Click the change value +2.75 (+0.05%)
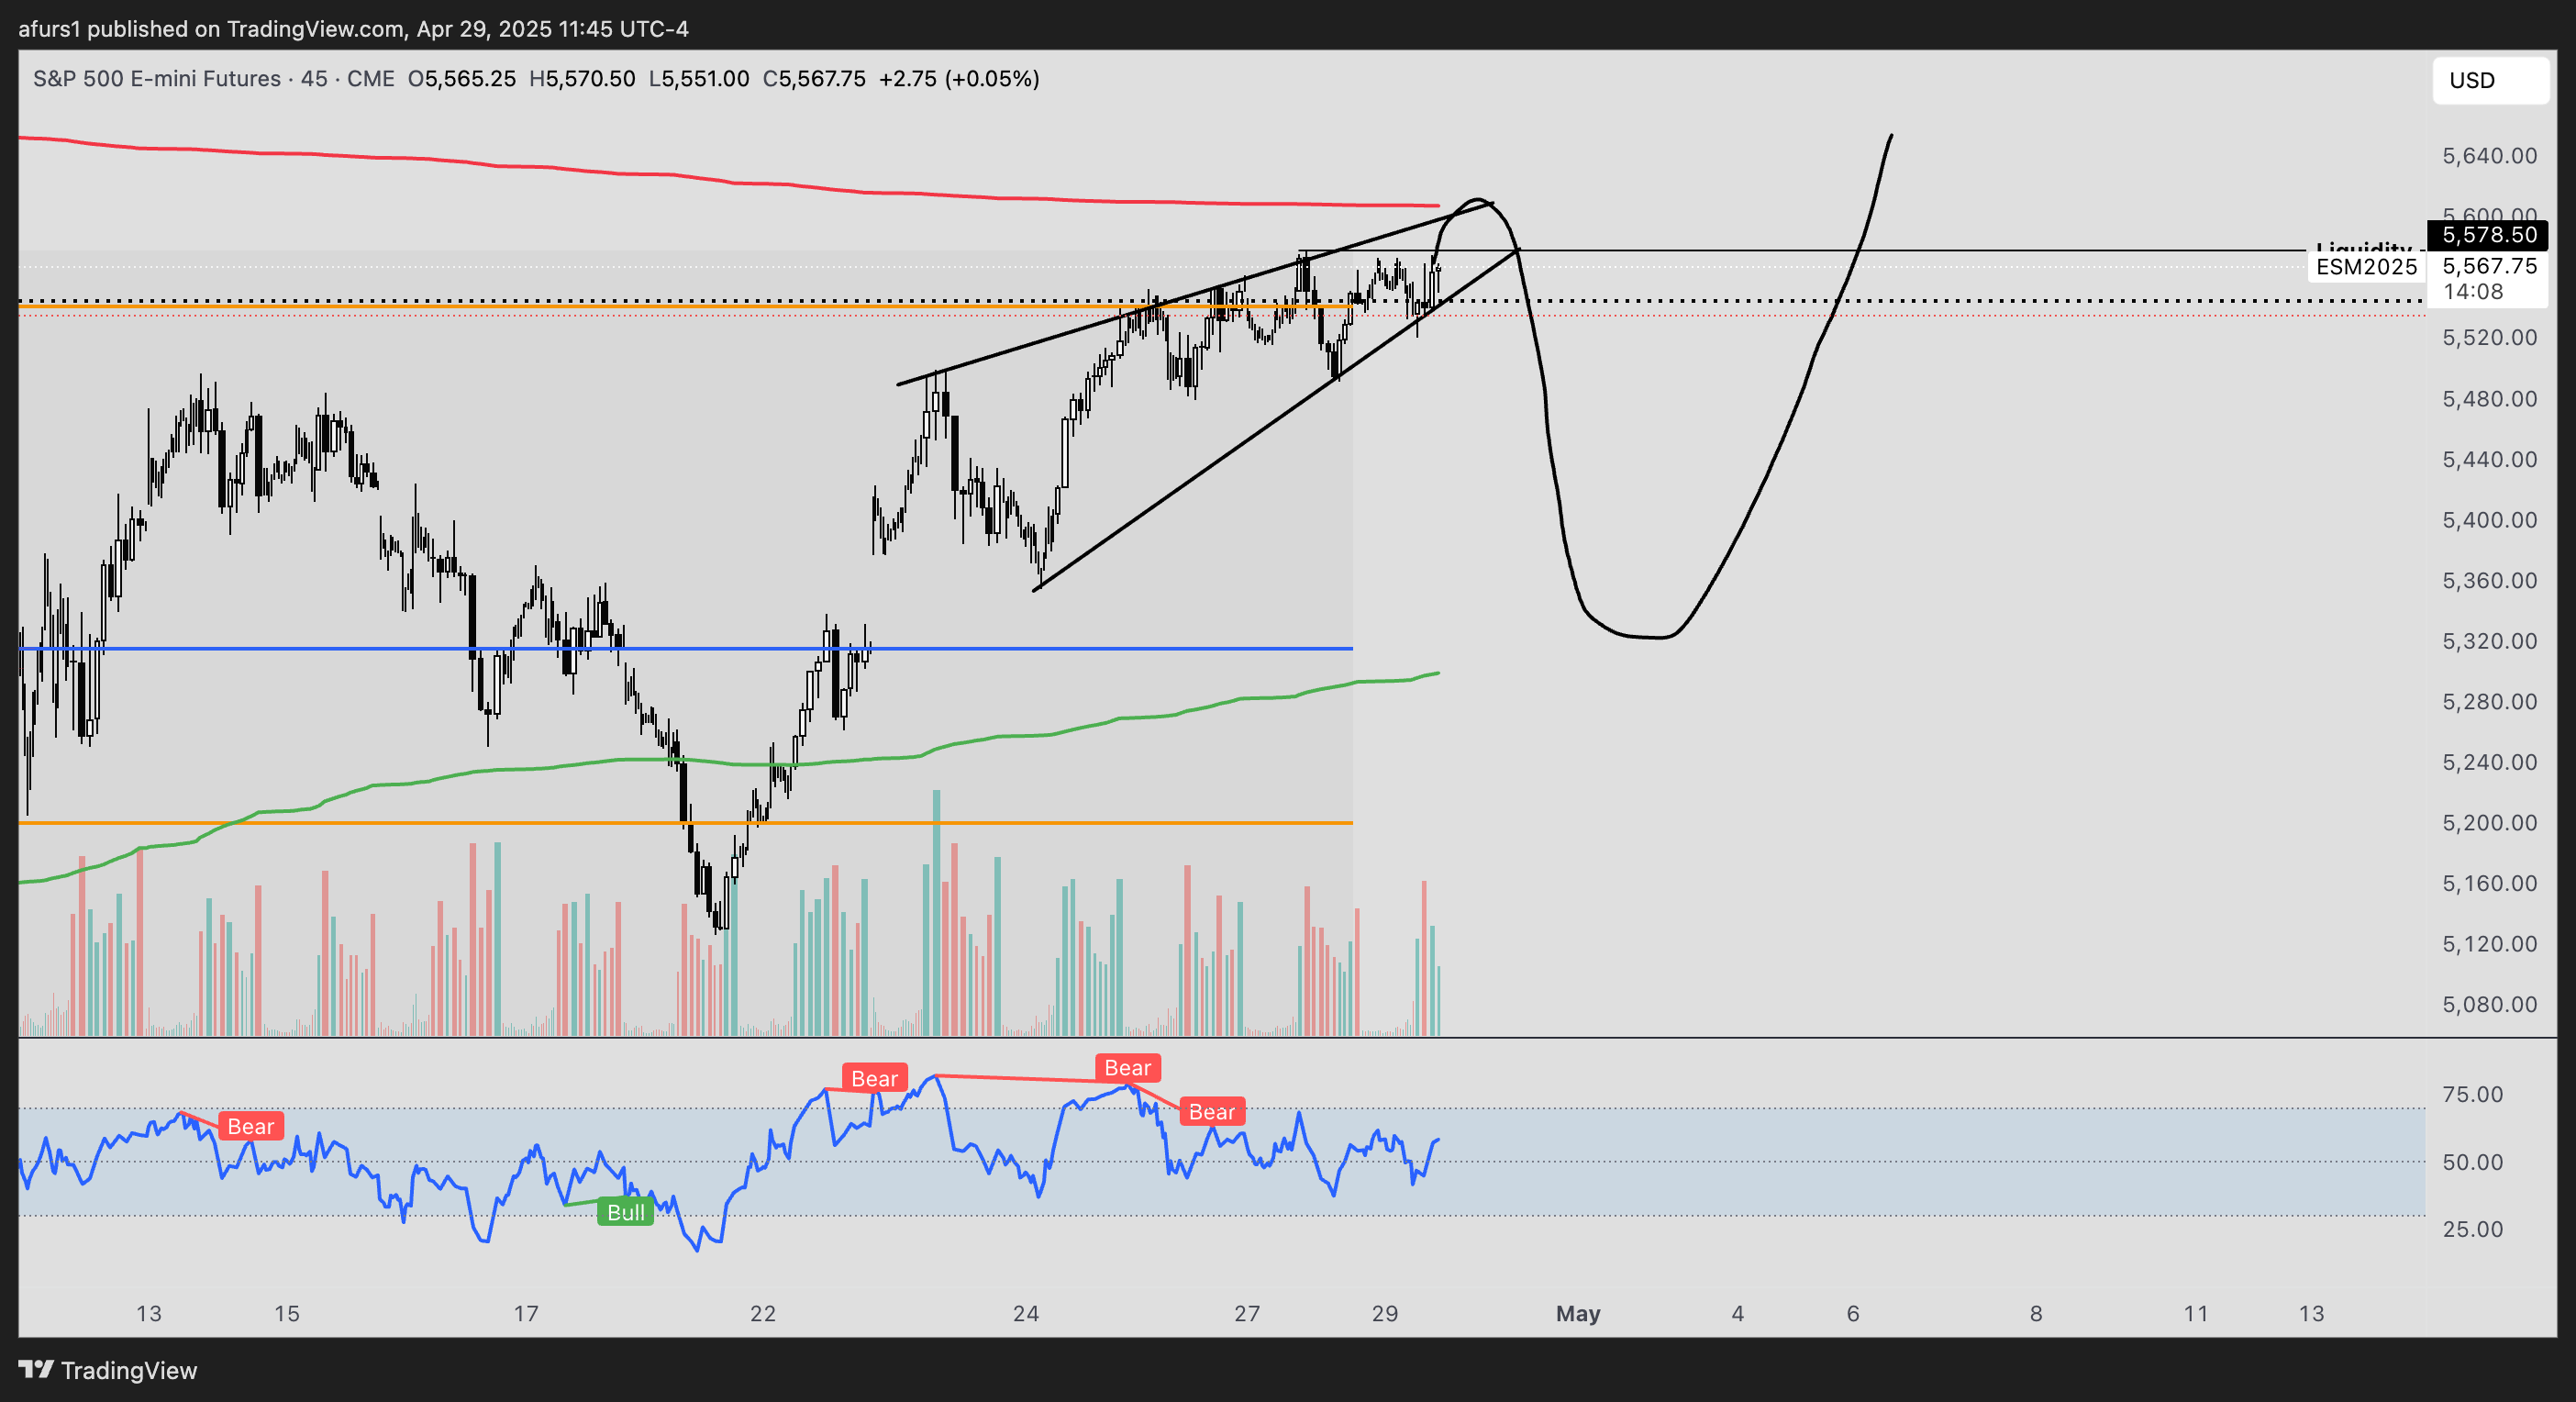 click(x=959, y=78)
